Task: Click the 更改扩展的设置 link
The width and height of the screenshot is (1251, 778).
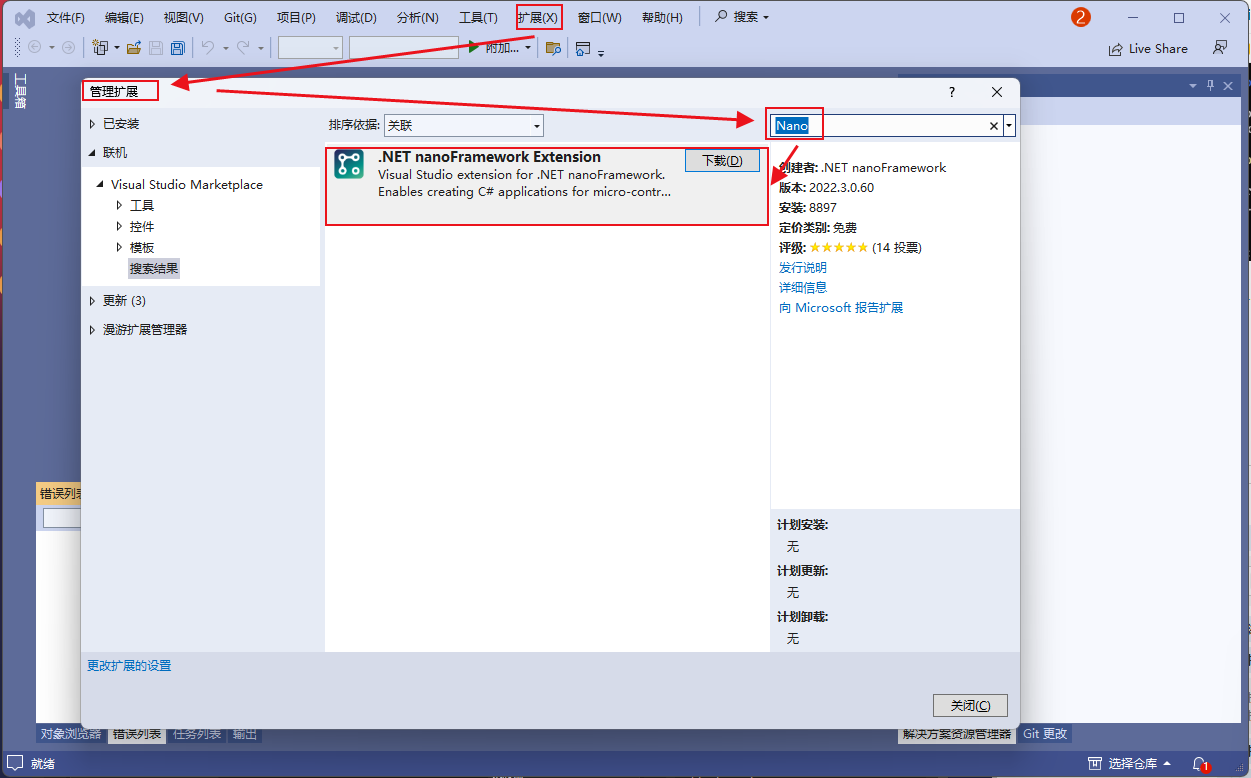Action: coord(129,666)
